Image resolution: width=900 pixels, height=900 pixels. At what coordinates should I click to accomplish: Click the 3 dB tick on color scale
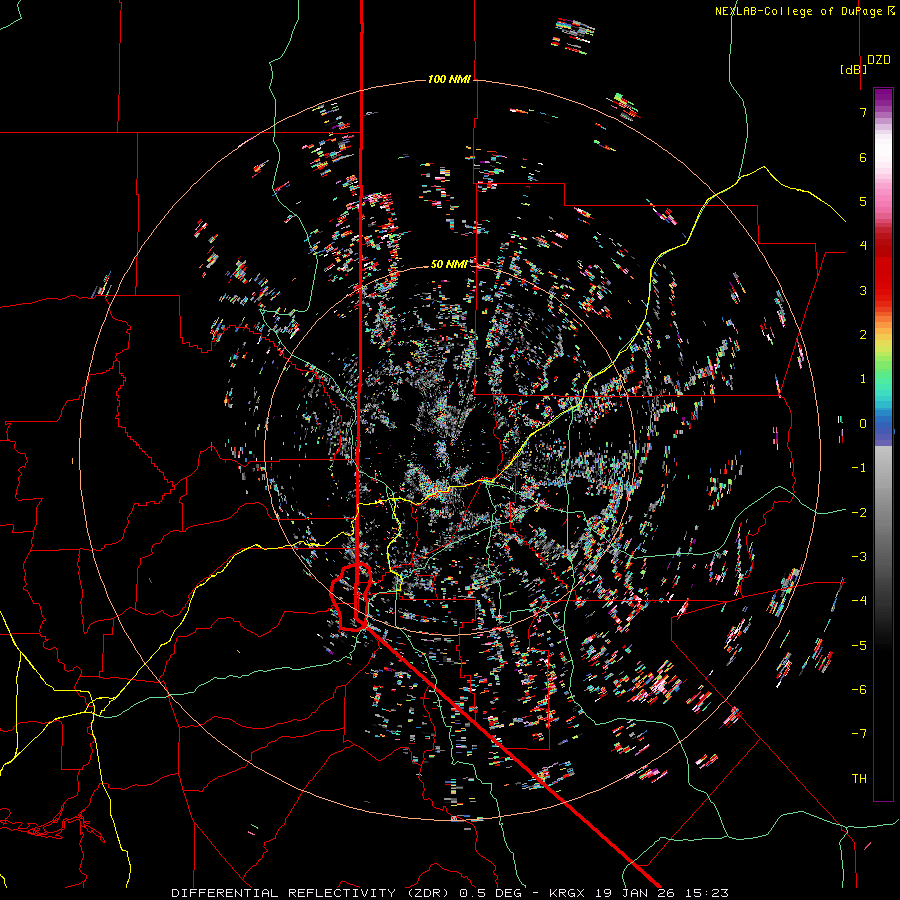click(x=863, y=290)
